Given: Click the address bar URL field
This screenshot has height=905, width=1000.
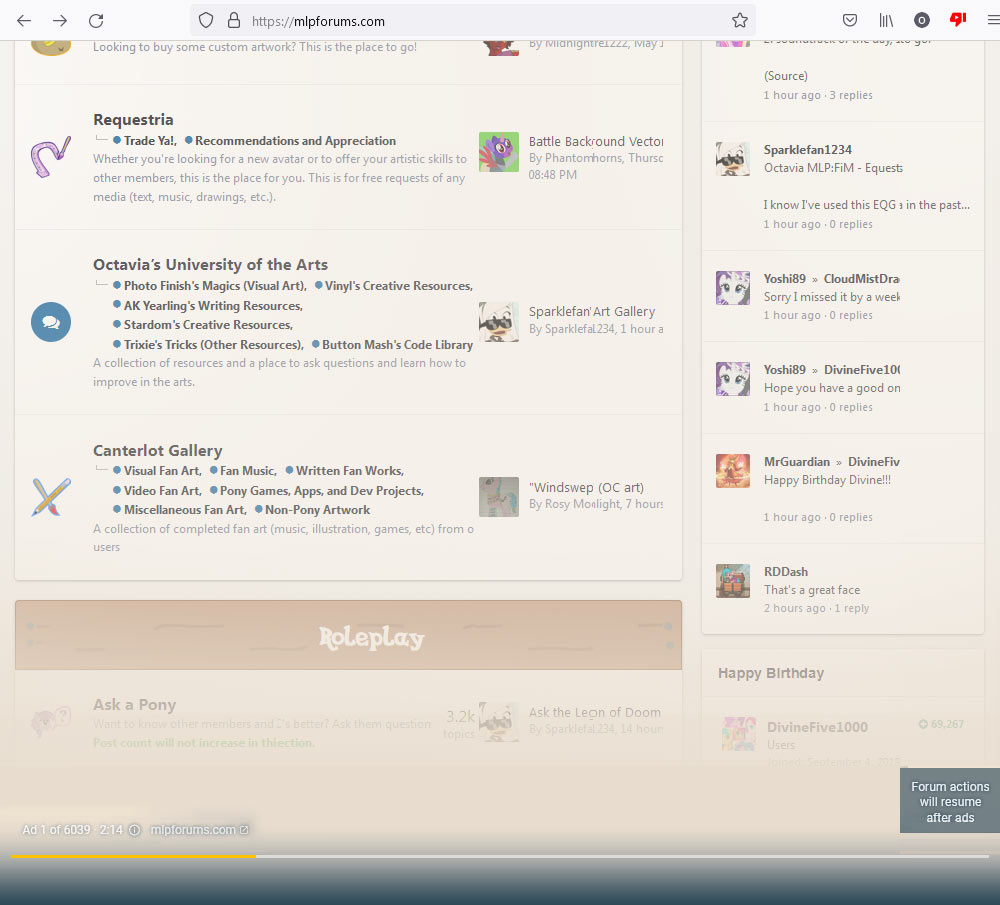Looking at the screenshot, I should click(x=480, y=20).
